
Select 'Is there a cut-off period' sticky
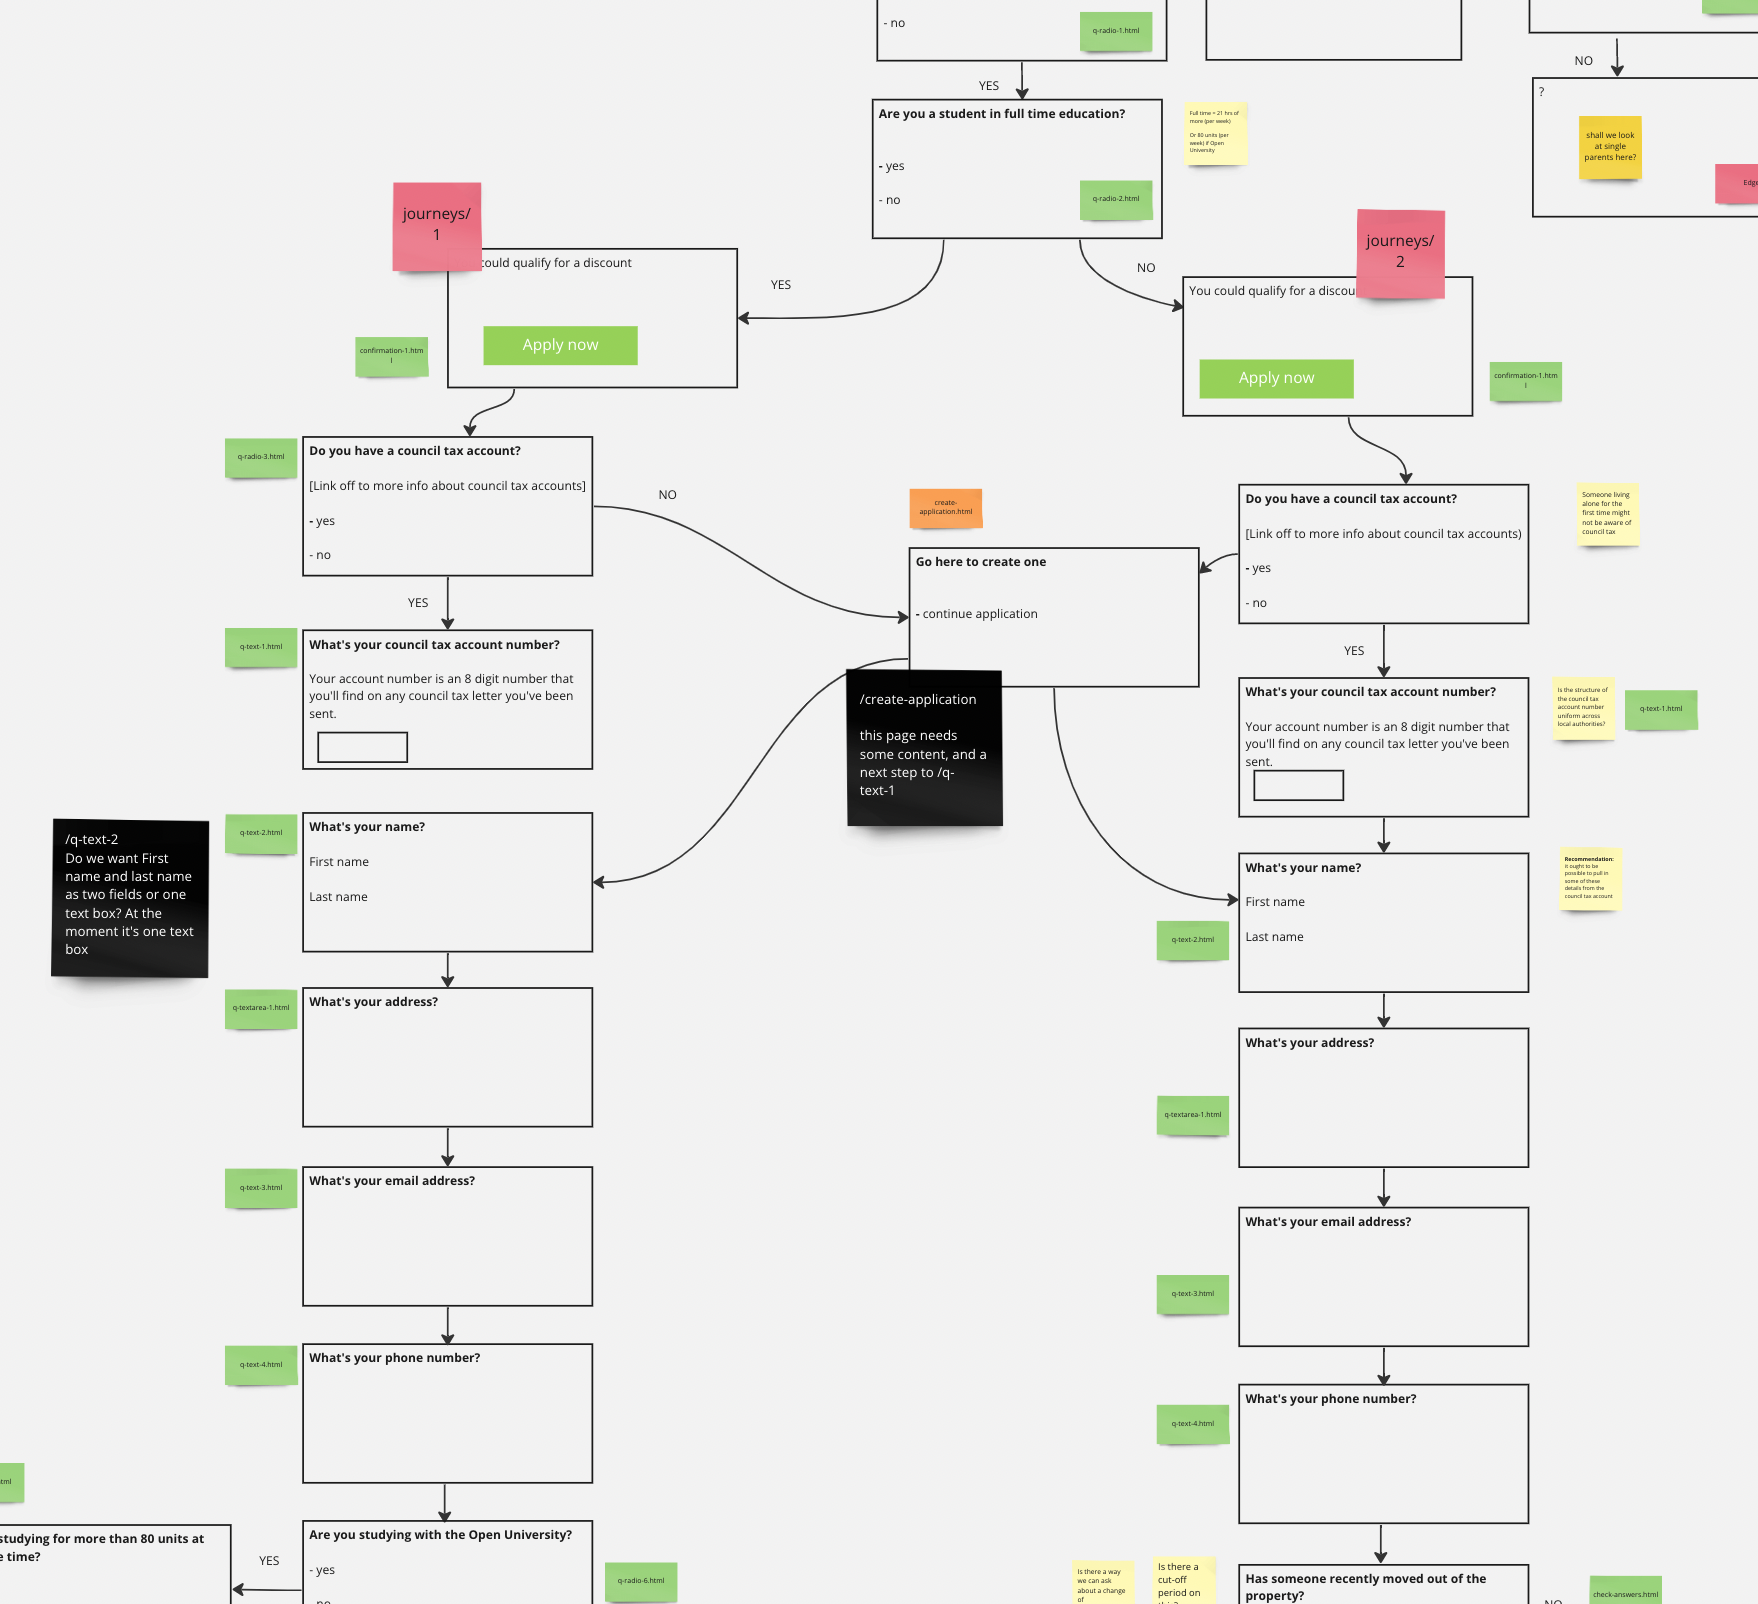click(1185, 1581)
